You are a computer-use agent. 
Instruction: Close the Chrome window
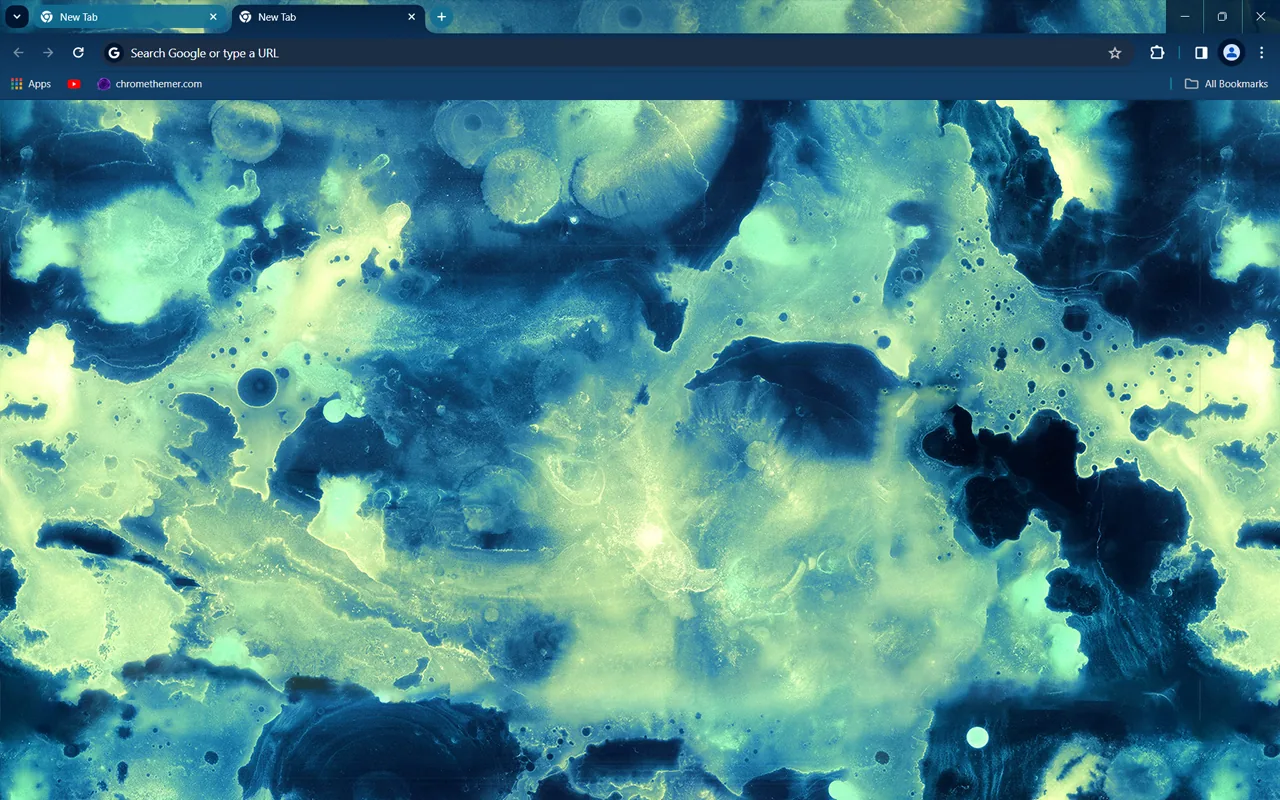pos(1260,17)
